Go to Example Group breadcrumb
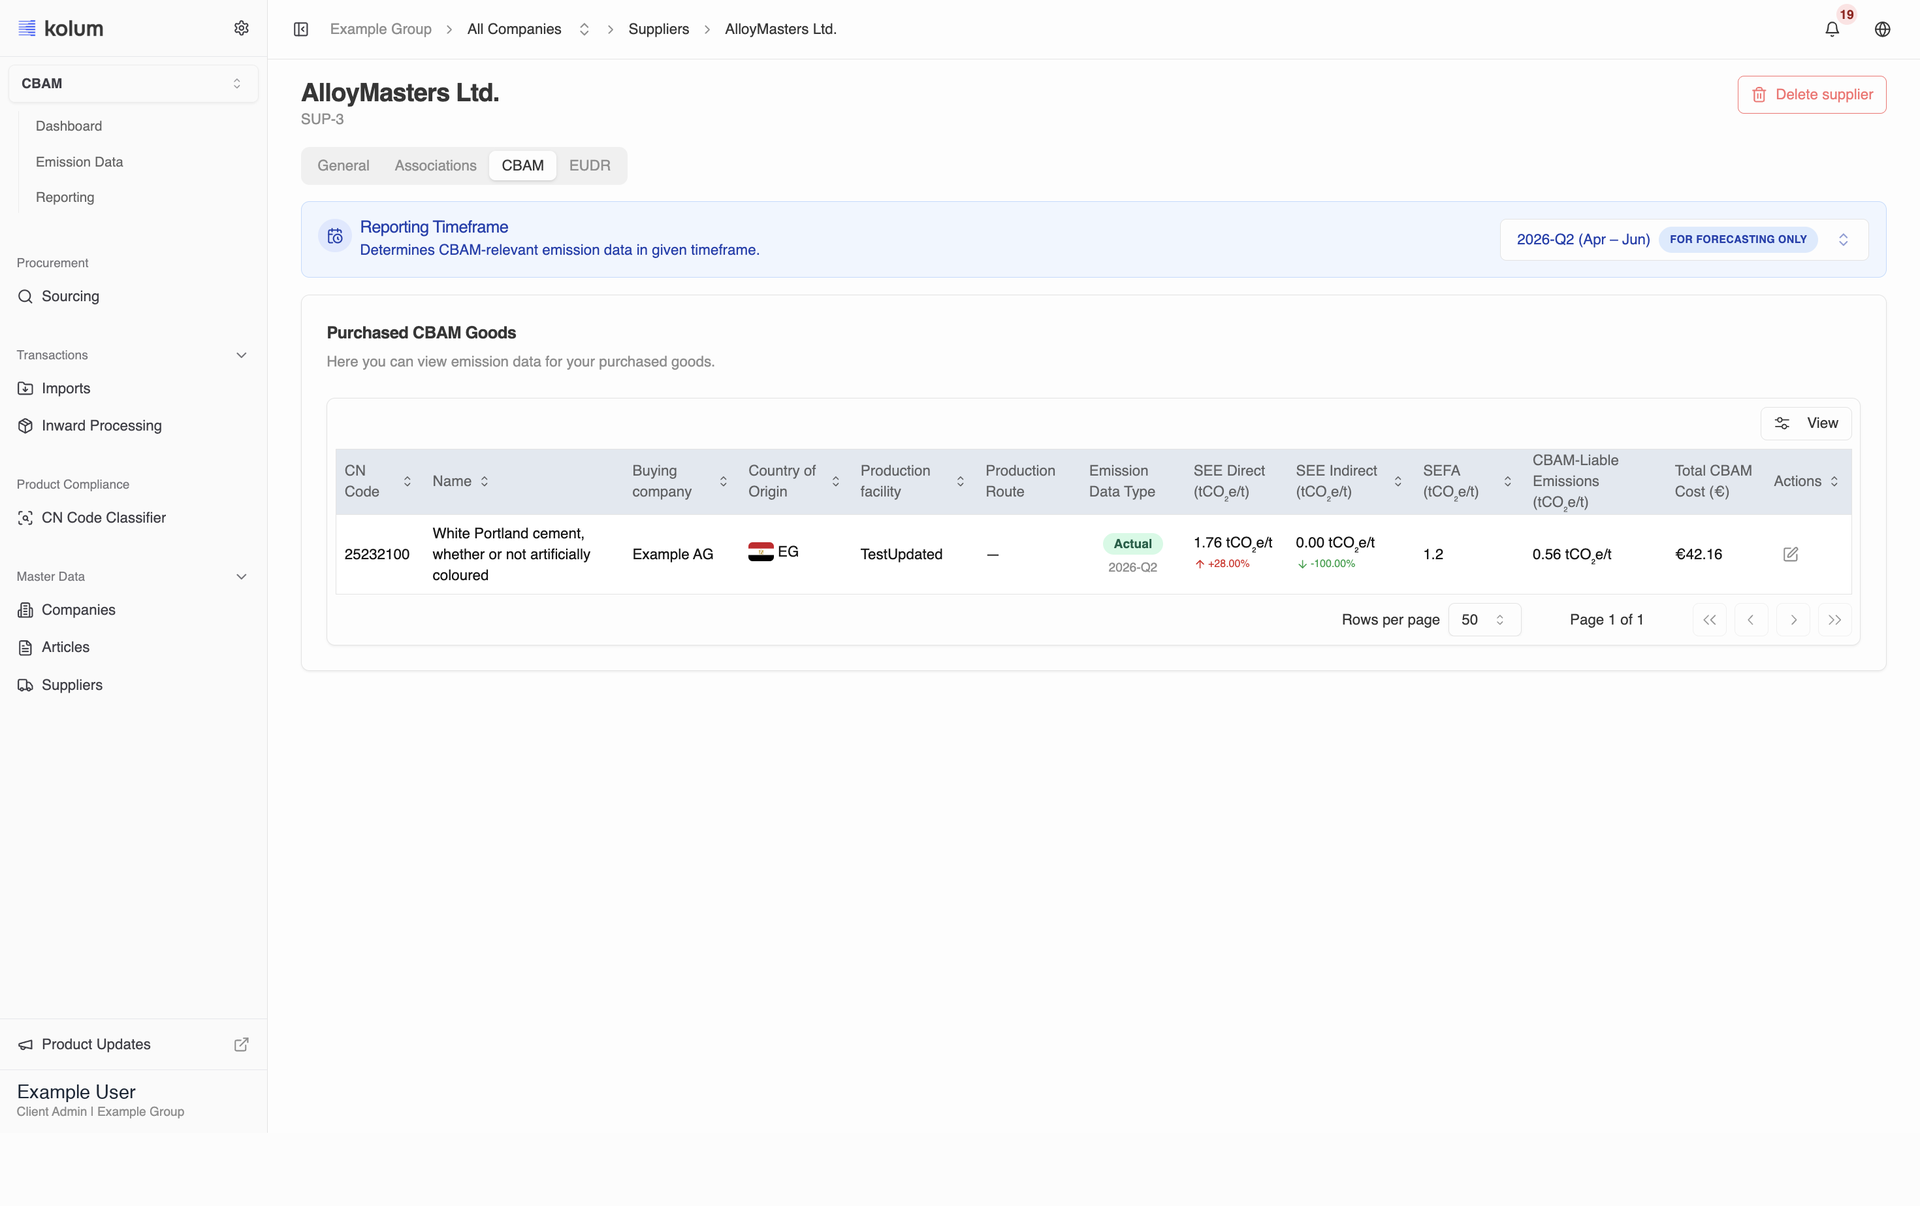The height and width of the screenshot is (1206, 1920). pos(380,29)
